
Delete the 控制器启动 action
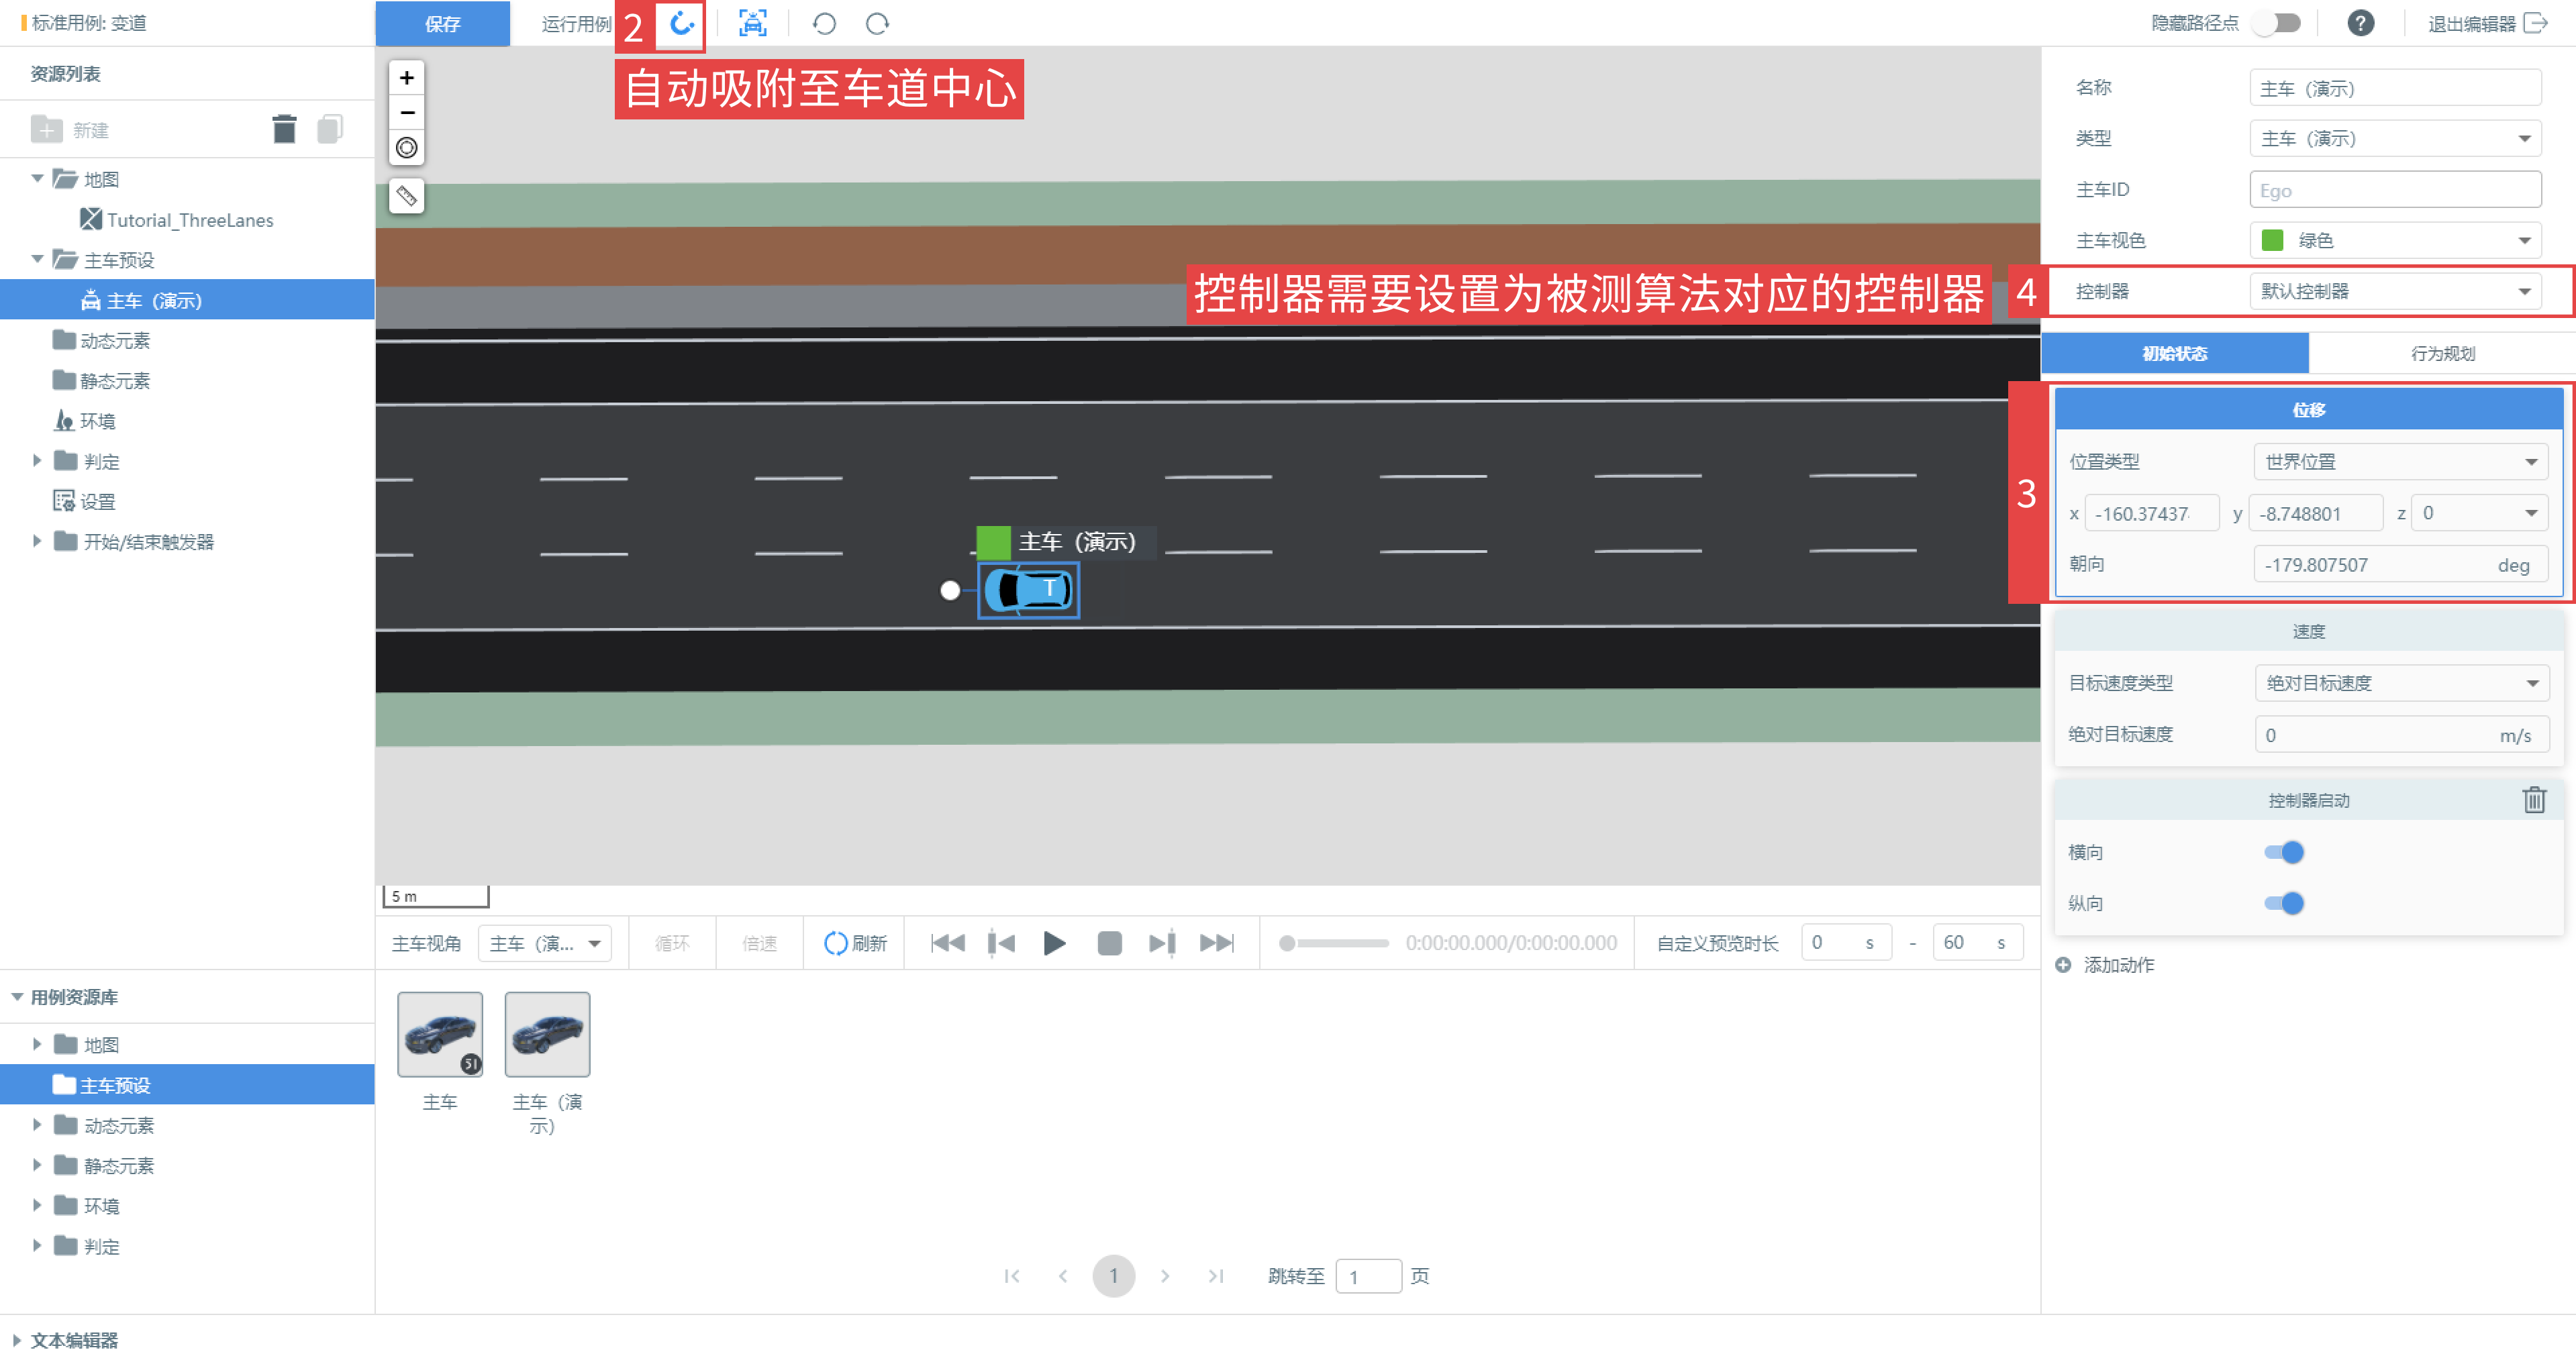2534,800
